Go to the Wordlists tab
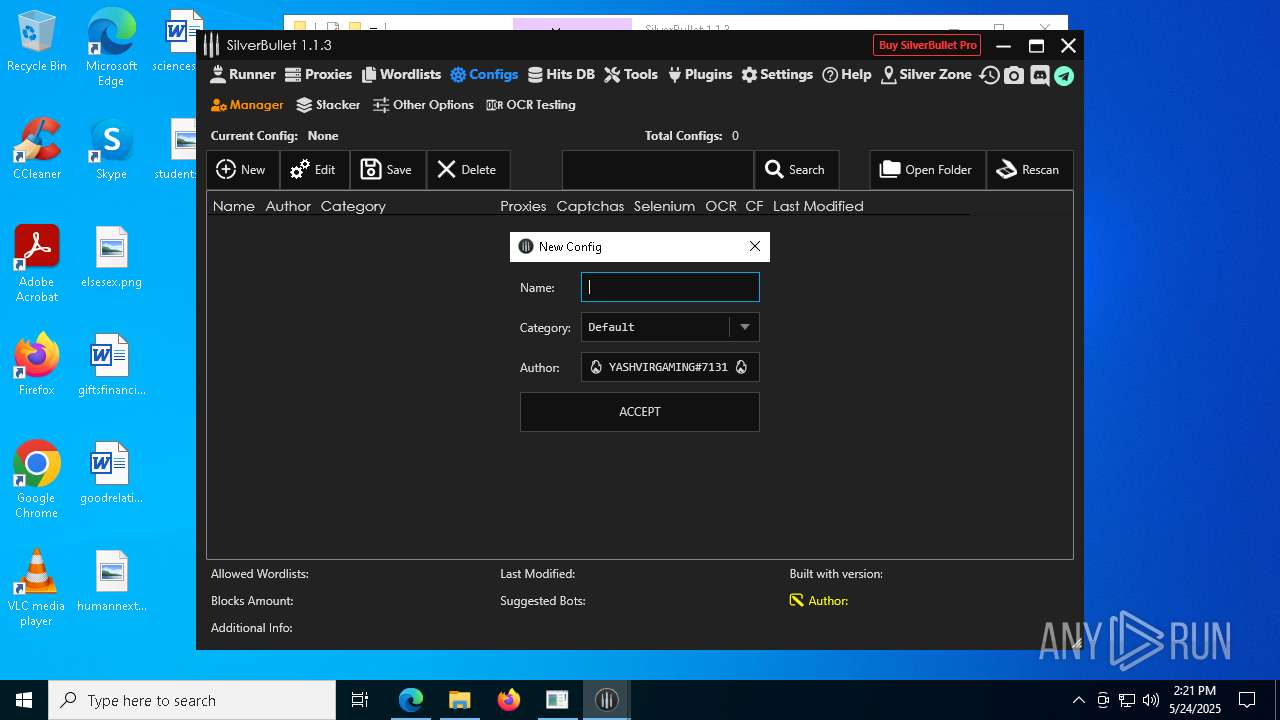 (x=401, y=74)
